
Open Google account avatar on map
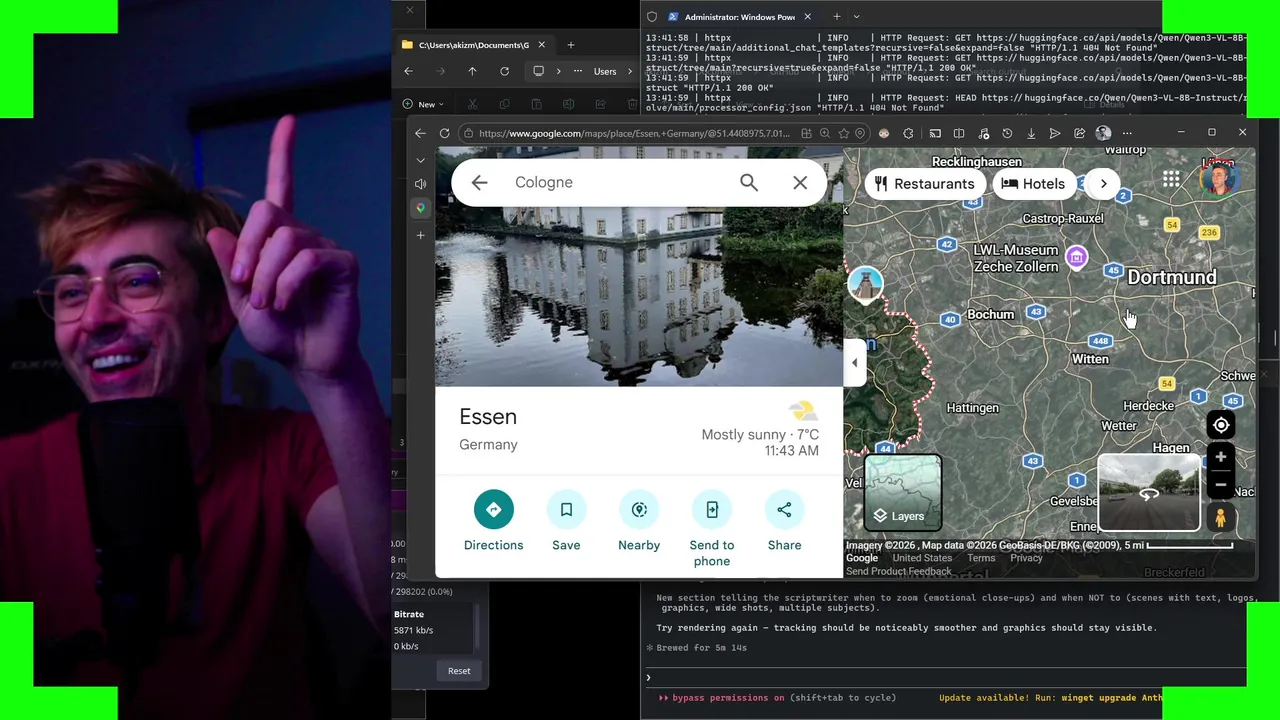coord(1218,179)
